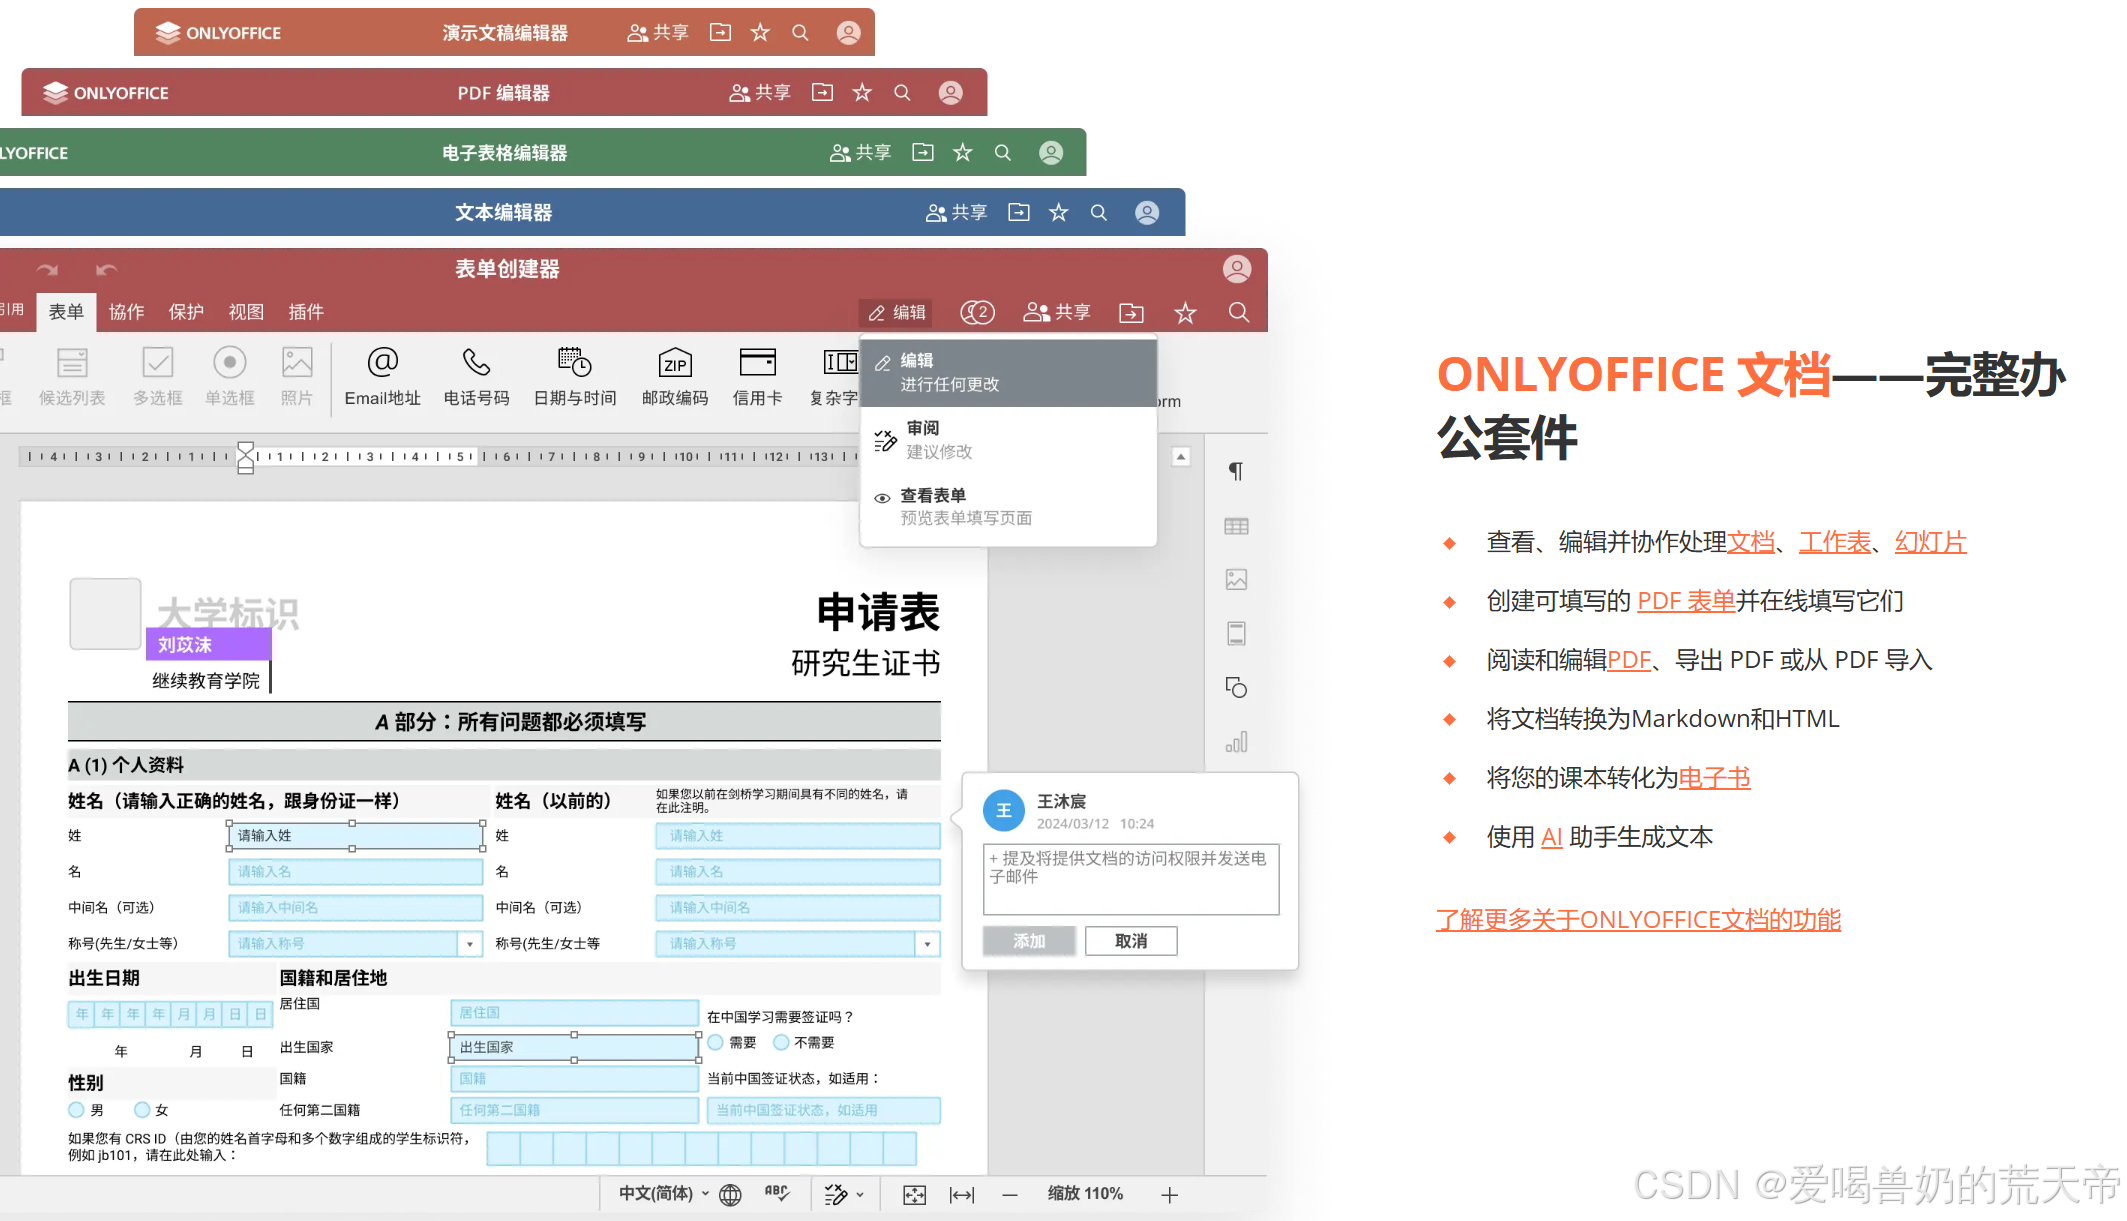The image size is (2127, 1221).
Task: Click the redo arrow in title bar
Action: click(x=47, y=269)
